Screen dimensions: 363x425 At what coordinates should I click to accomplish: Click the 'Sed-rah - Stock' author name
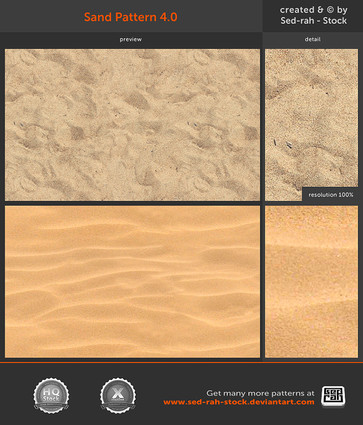coord(313,21)
